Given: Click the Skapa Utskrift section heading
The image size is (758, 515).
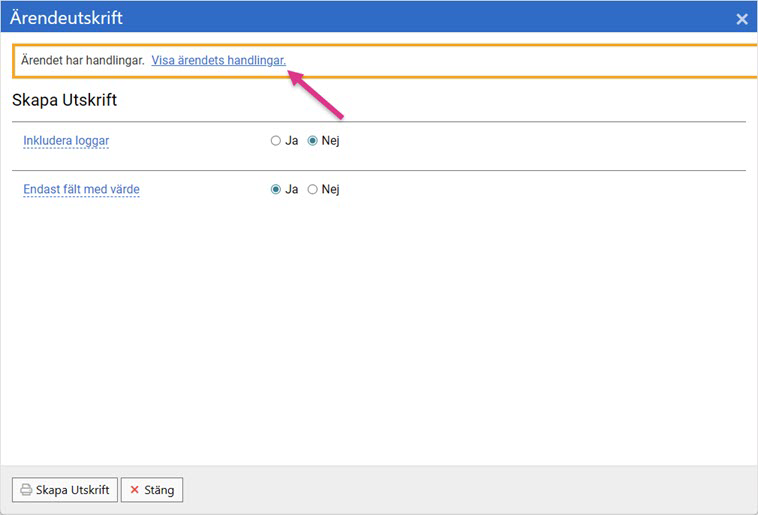Looking at the screenshot, I should click(x=65, y=101).
